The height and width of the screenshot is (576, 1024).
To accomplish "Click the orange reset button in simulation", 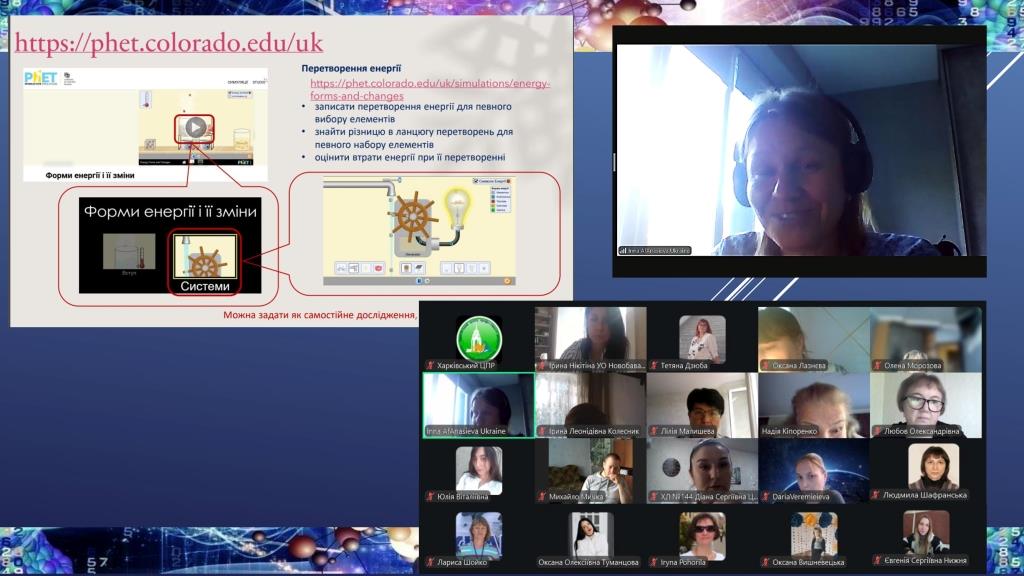I will (508, 281).
